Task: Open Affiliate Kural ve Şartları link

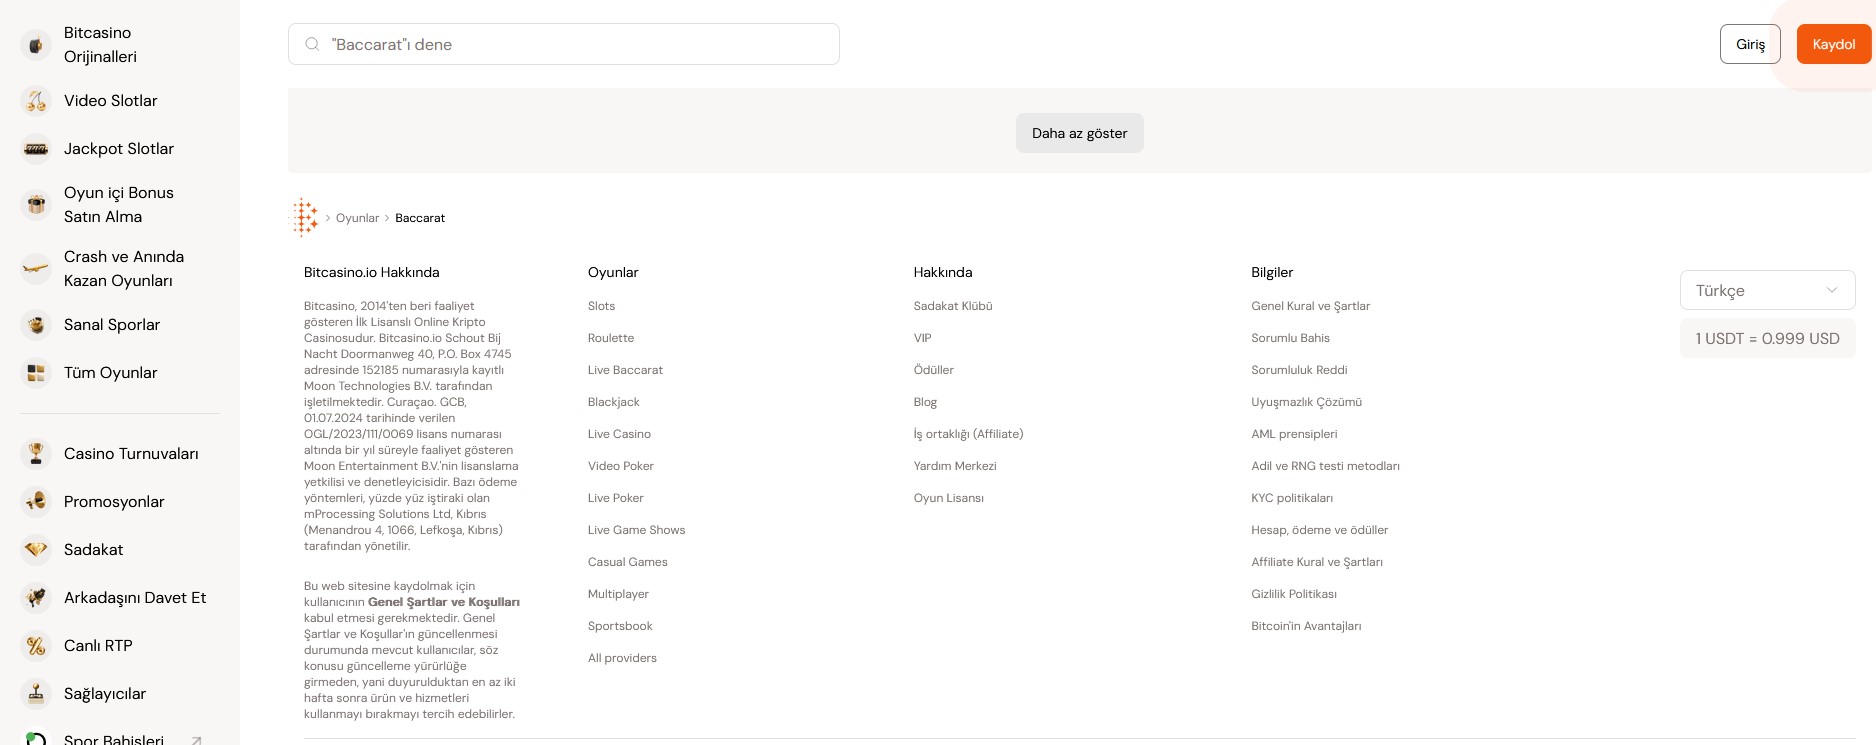Action: tap(1317, 562)
